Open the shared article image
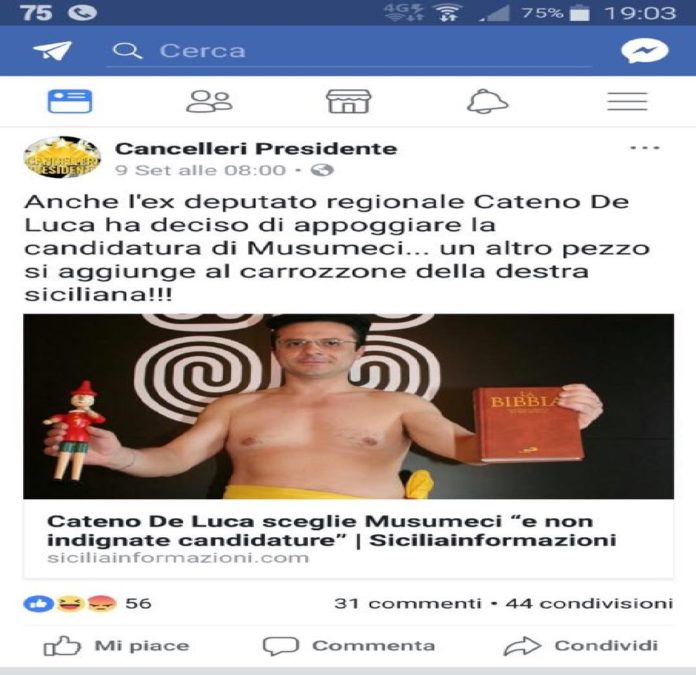The height and width of the screenshot is (675, 696). (x=348, y=407)
